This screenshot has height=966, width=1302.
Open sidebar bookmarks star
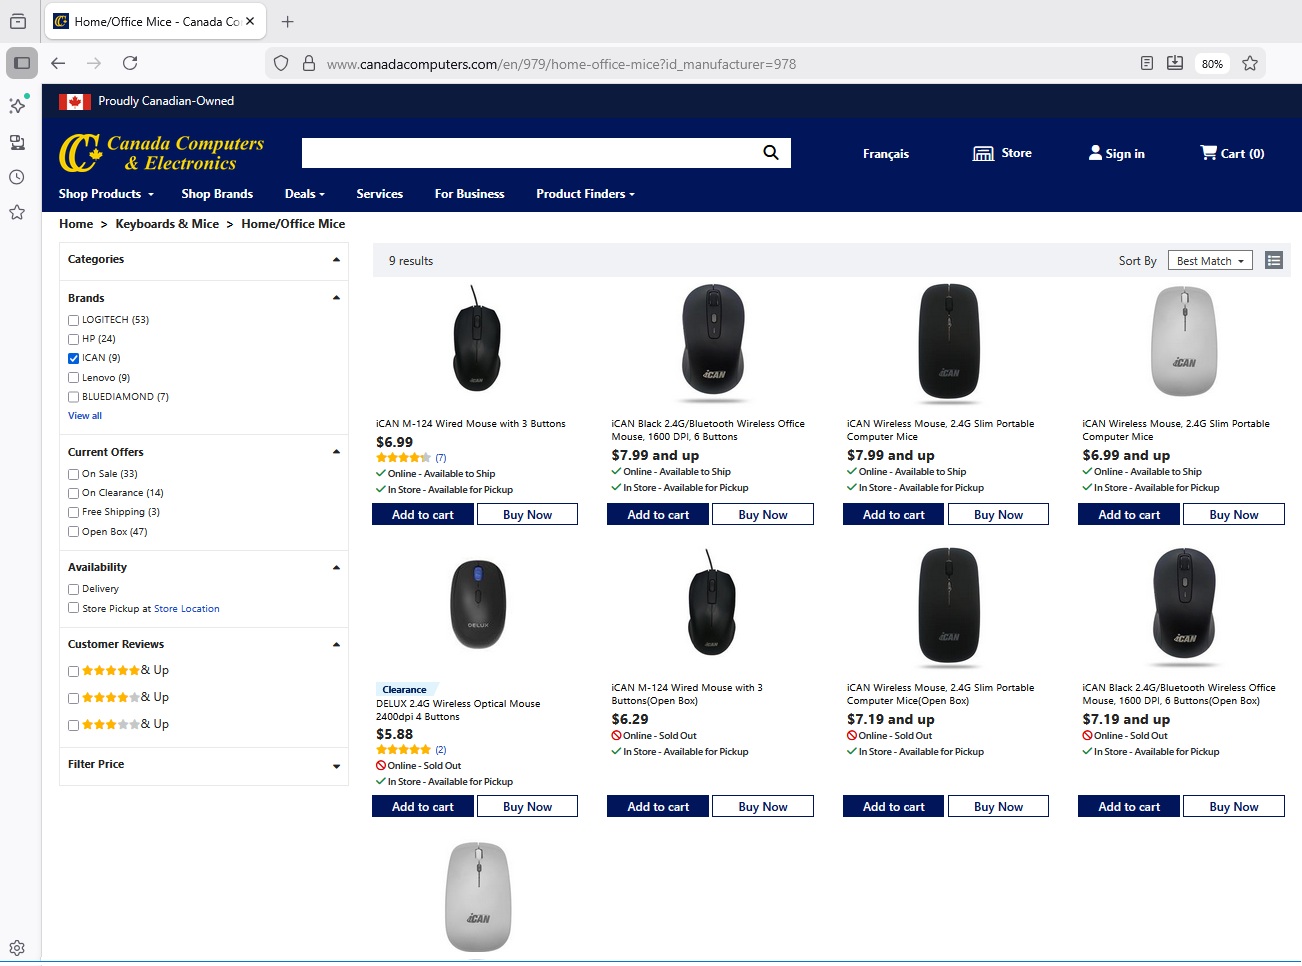click(17, 212)
